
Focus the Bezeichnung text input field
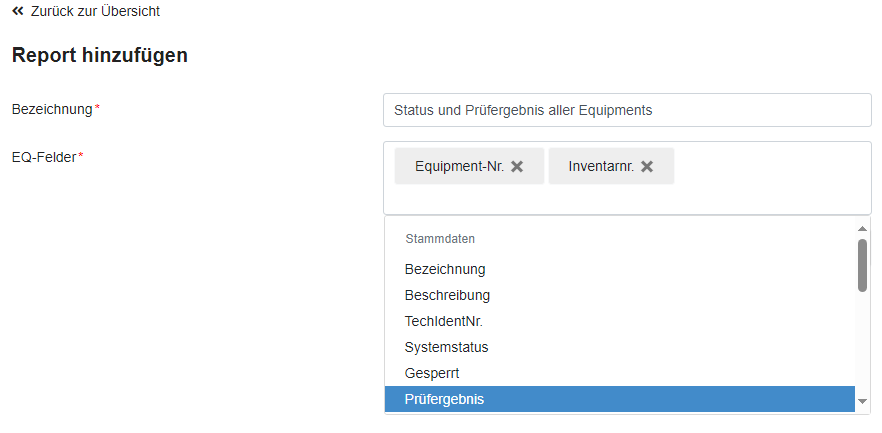(627, 110)
